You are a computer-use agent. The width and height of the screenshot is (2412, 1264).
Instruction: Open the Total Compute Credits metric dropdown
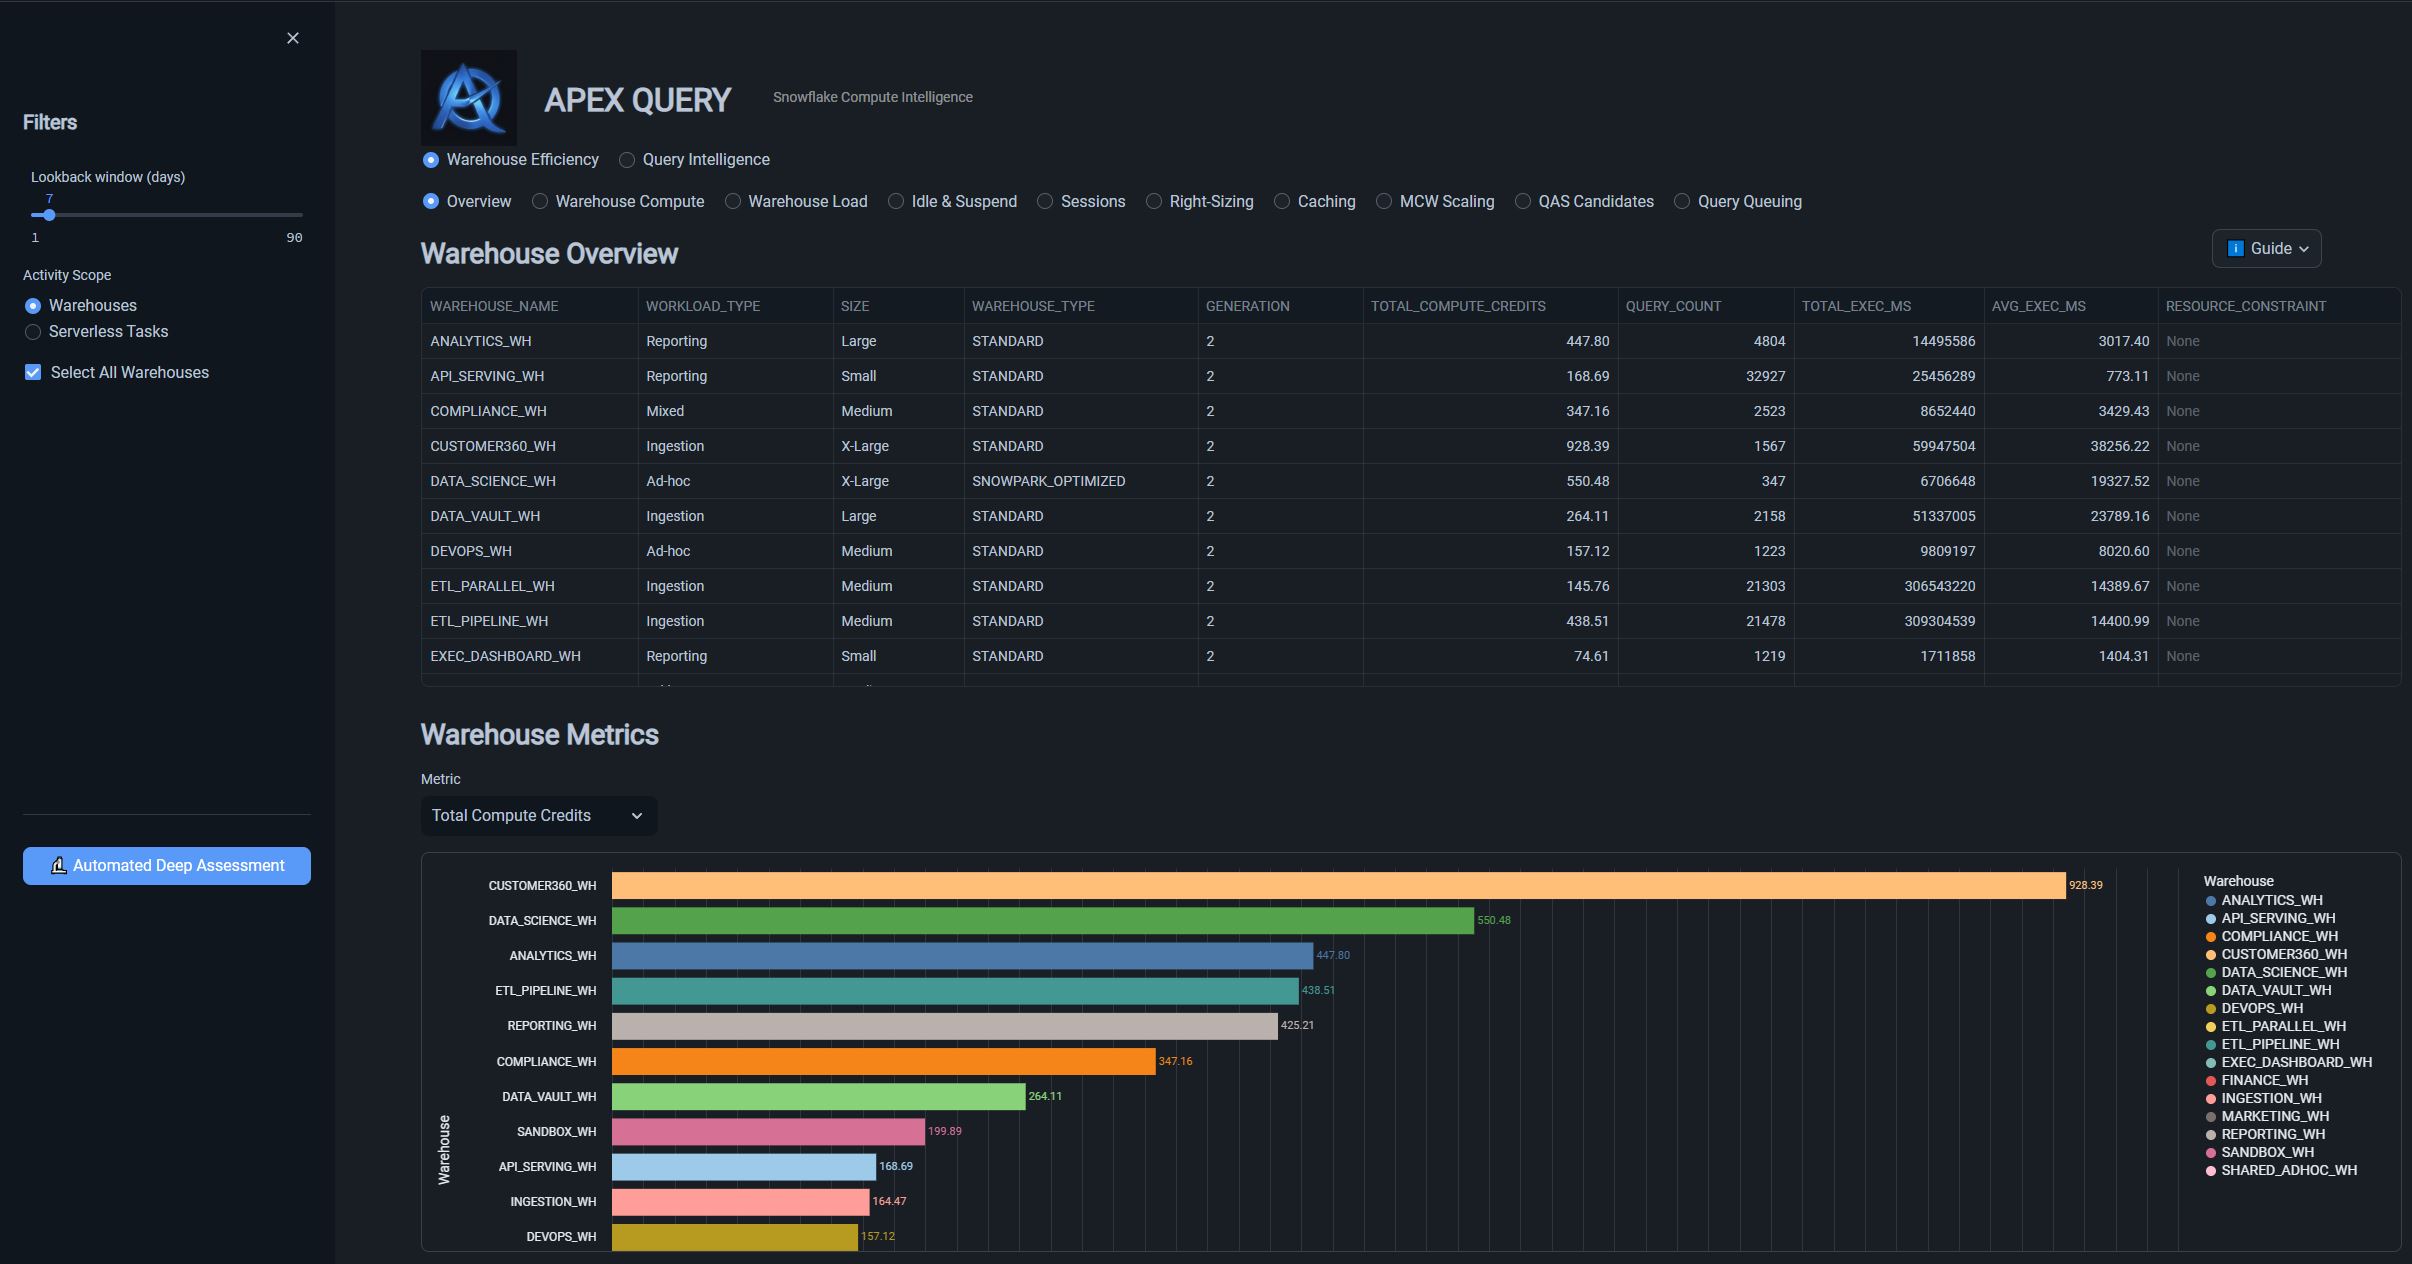click(539, 816)
